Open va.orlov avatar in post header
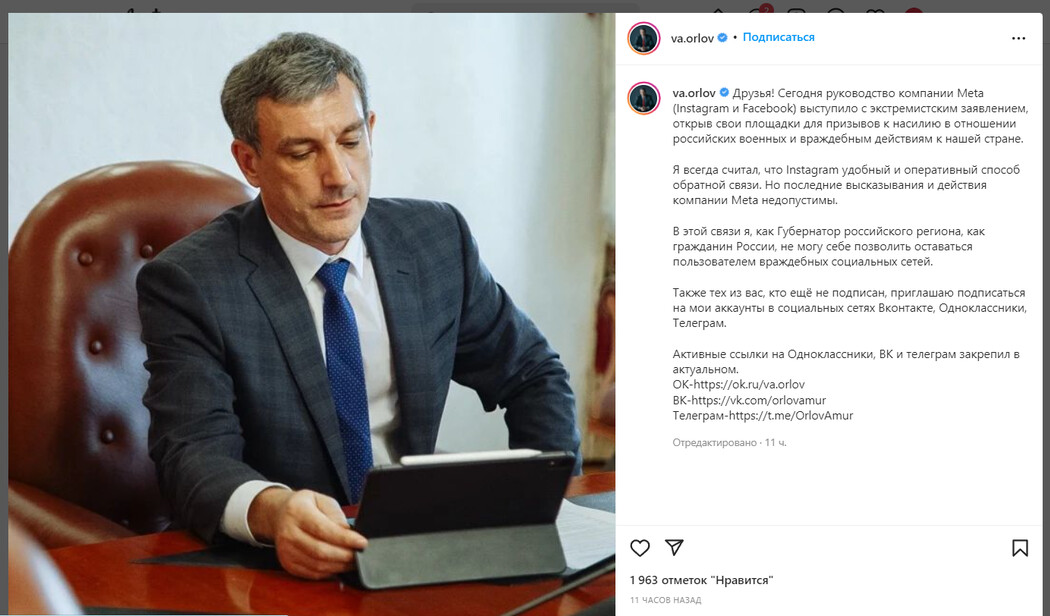This screenshot has width=1050, height=616. [x=644, y=38]
